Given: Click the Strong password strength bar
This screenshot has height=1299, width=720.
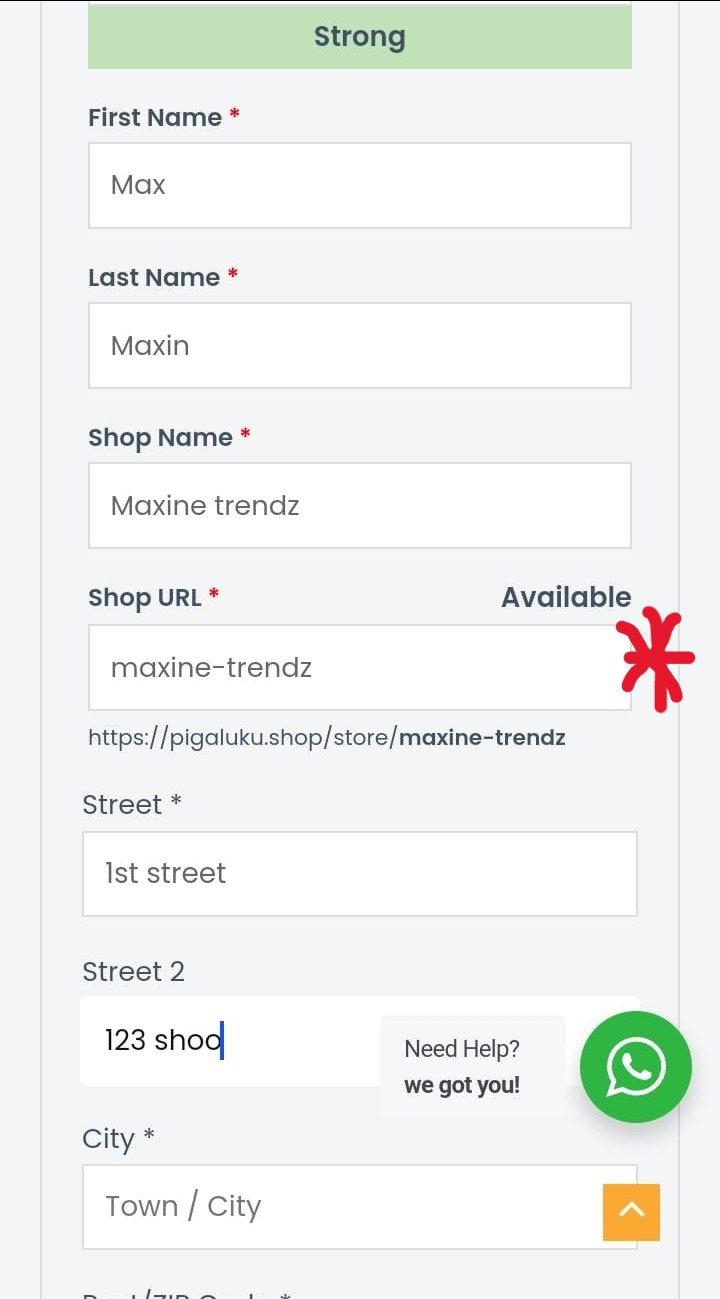Looking at the screenshot, I should [x=360, y=36].
